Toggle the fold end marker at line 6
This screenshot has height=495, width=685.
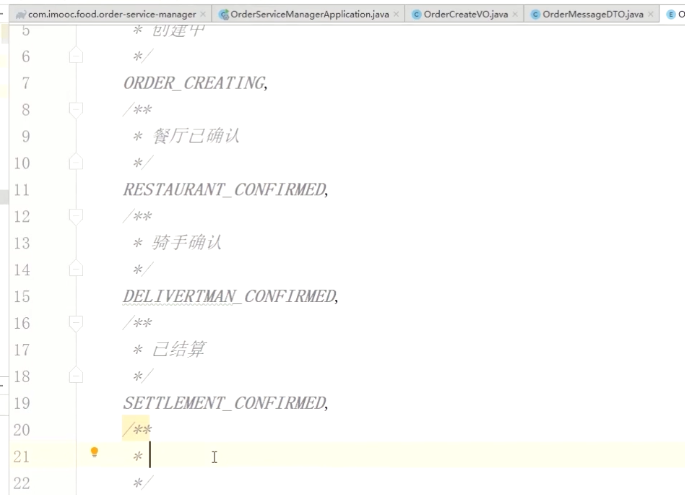point(76,55)
